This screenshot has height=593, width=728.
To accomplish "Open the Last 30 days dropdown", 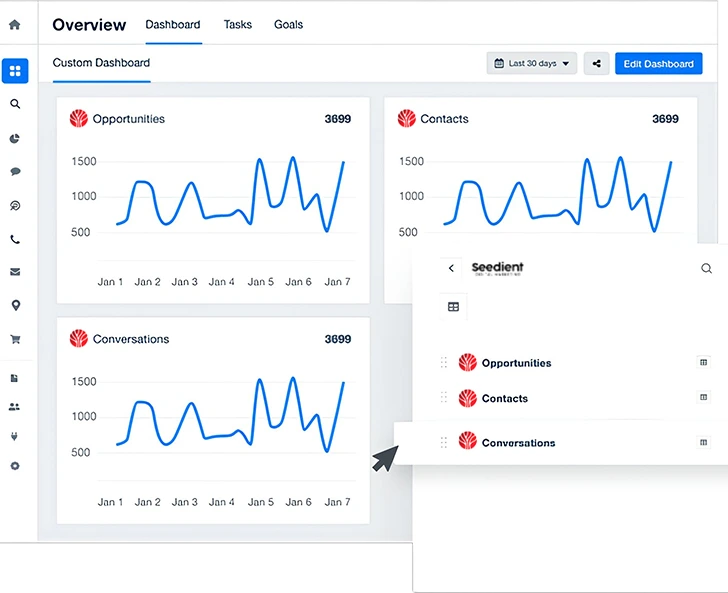I will pos(532,64).
